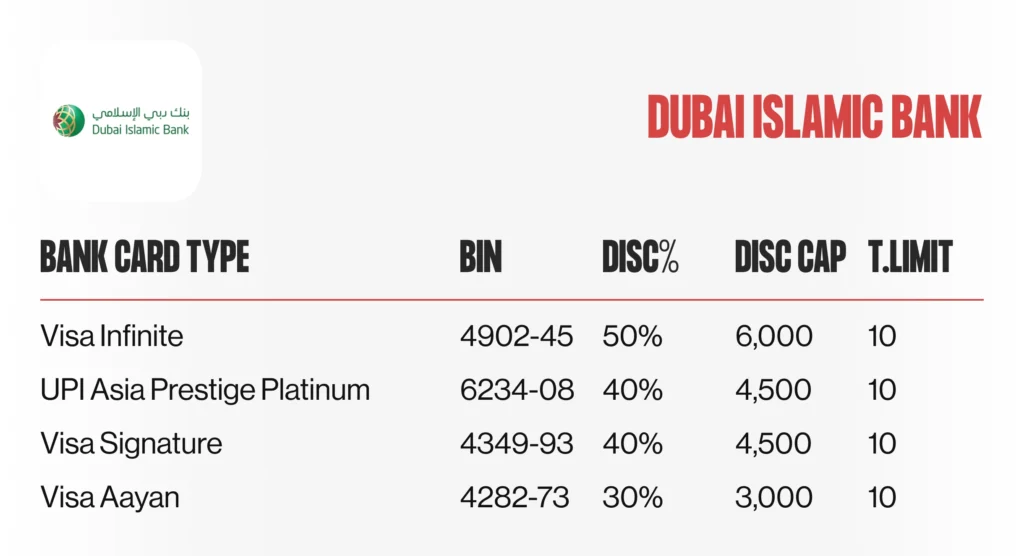Select the Visa Signature card name
Viewport: 1024px width, 556px height.
(x=131, y=443)
